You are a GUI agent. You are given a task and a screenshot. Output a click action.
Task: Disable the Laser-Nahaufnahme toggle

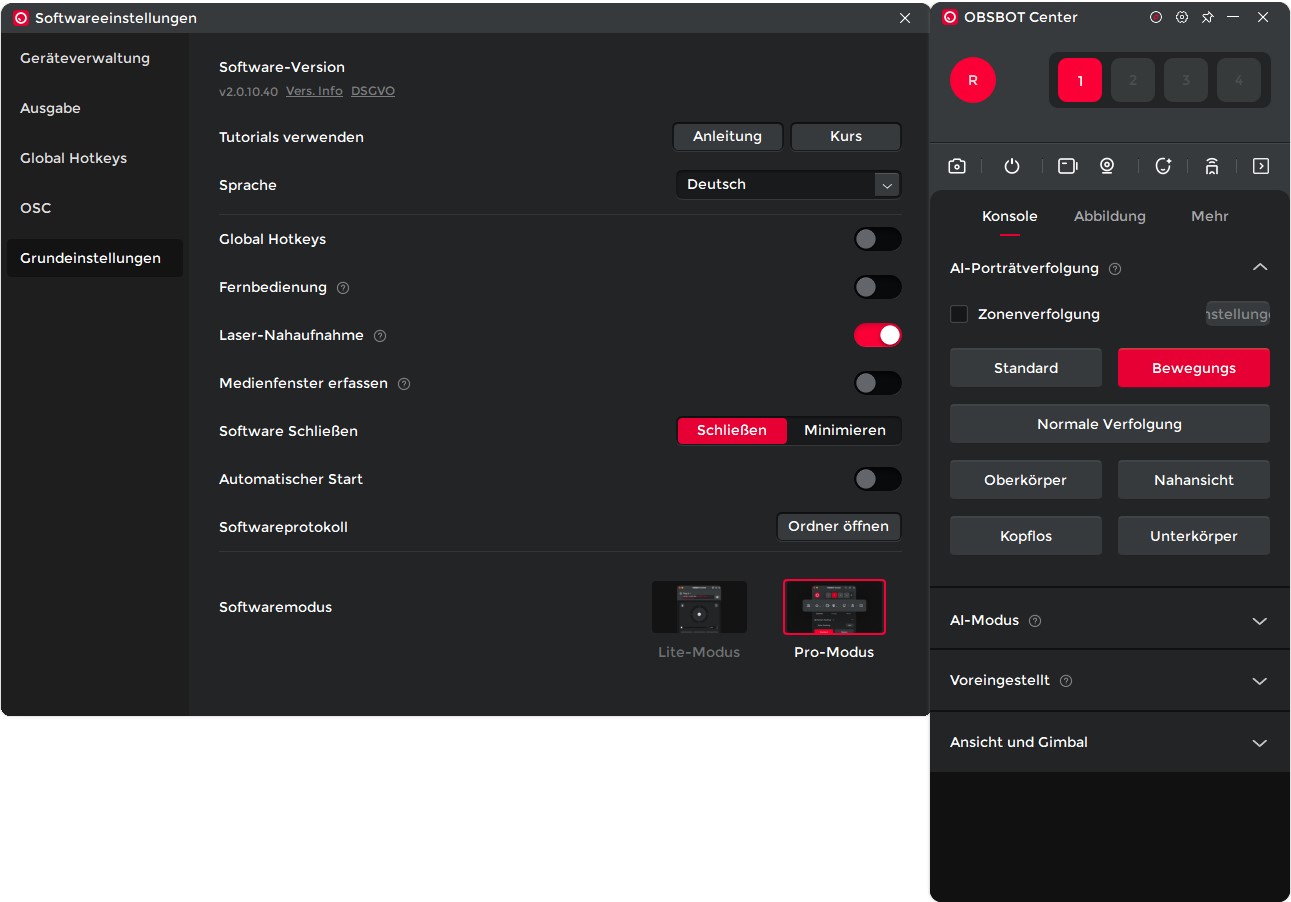pyautogui.click(x=877, y=335)
